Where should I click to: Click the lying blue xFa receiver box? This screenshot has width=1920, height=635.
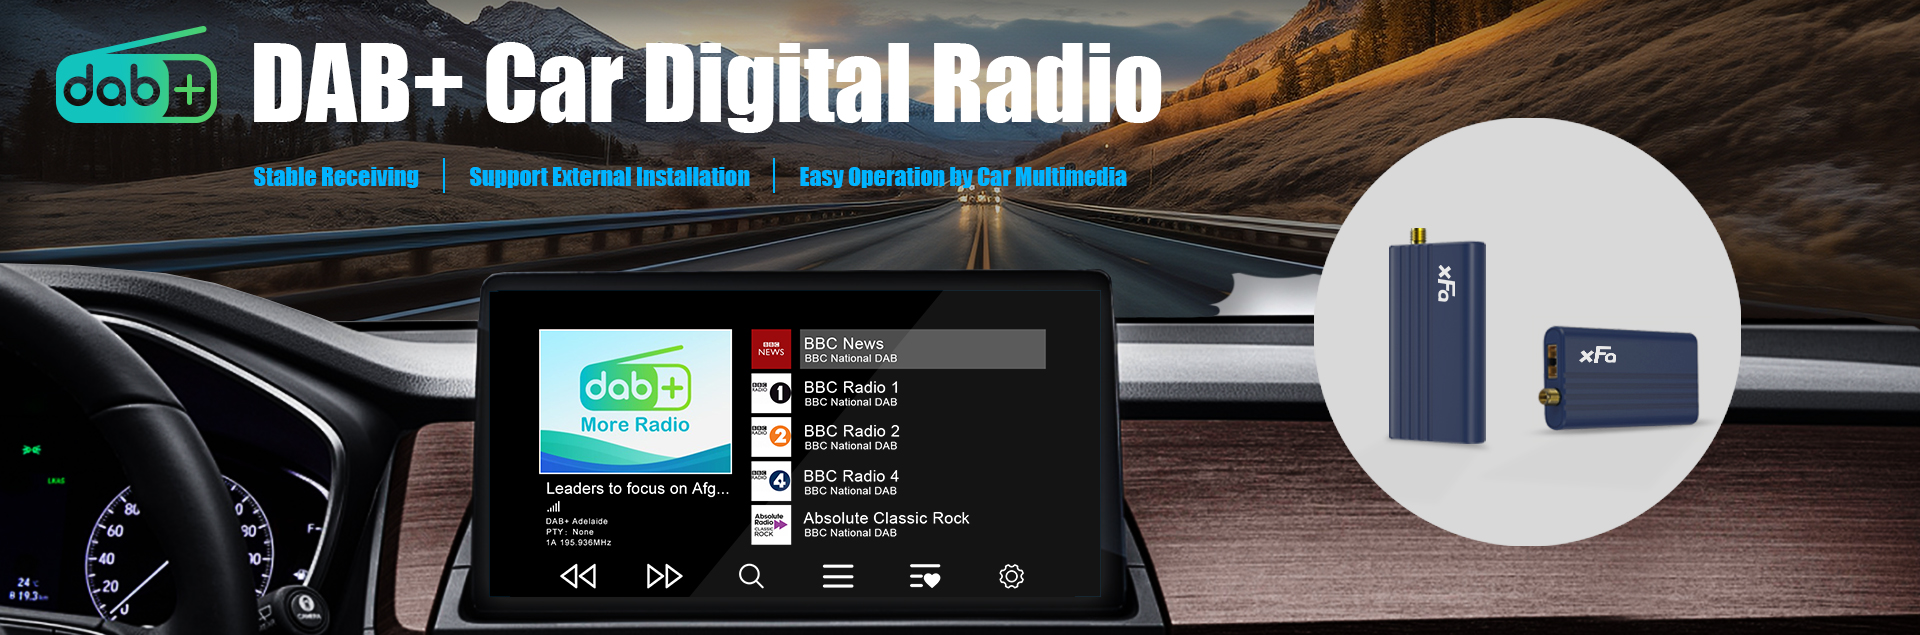pos(1619,379)
